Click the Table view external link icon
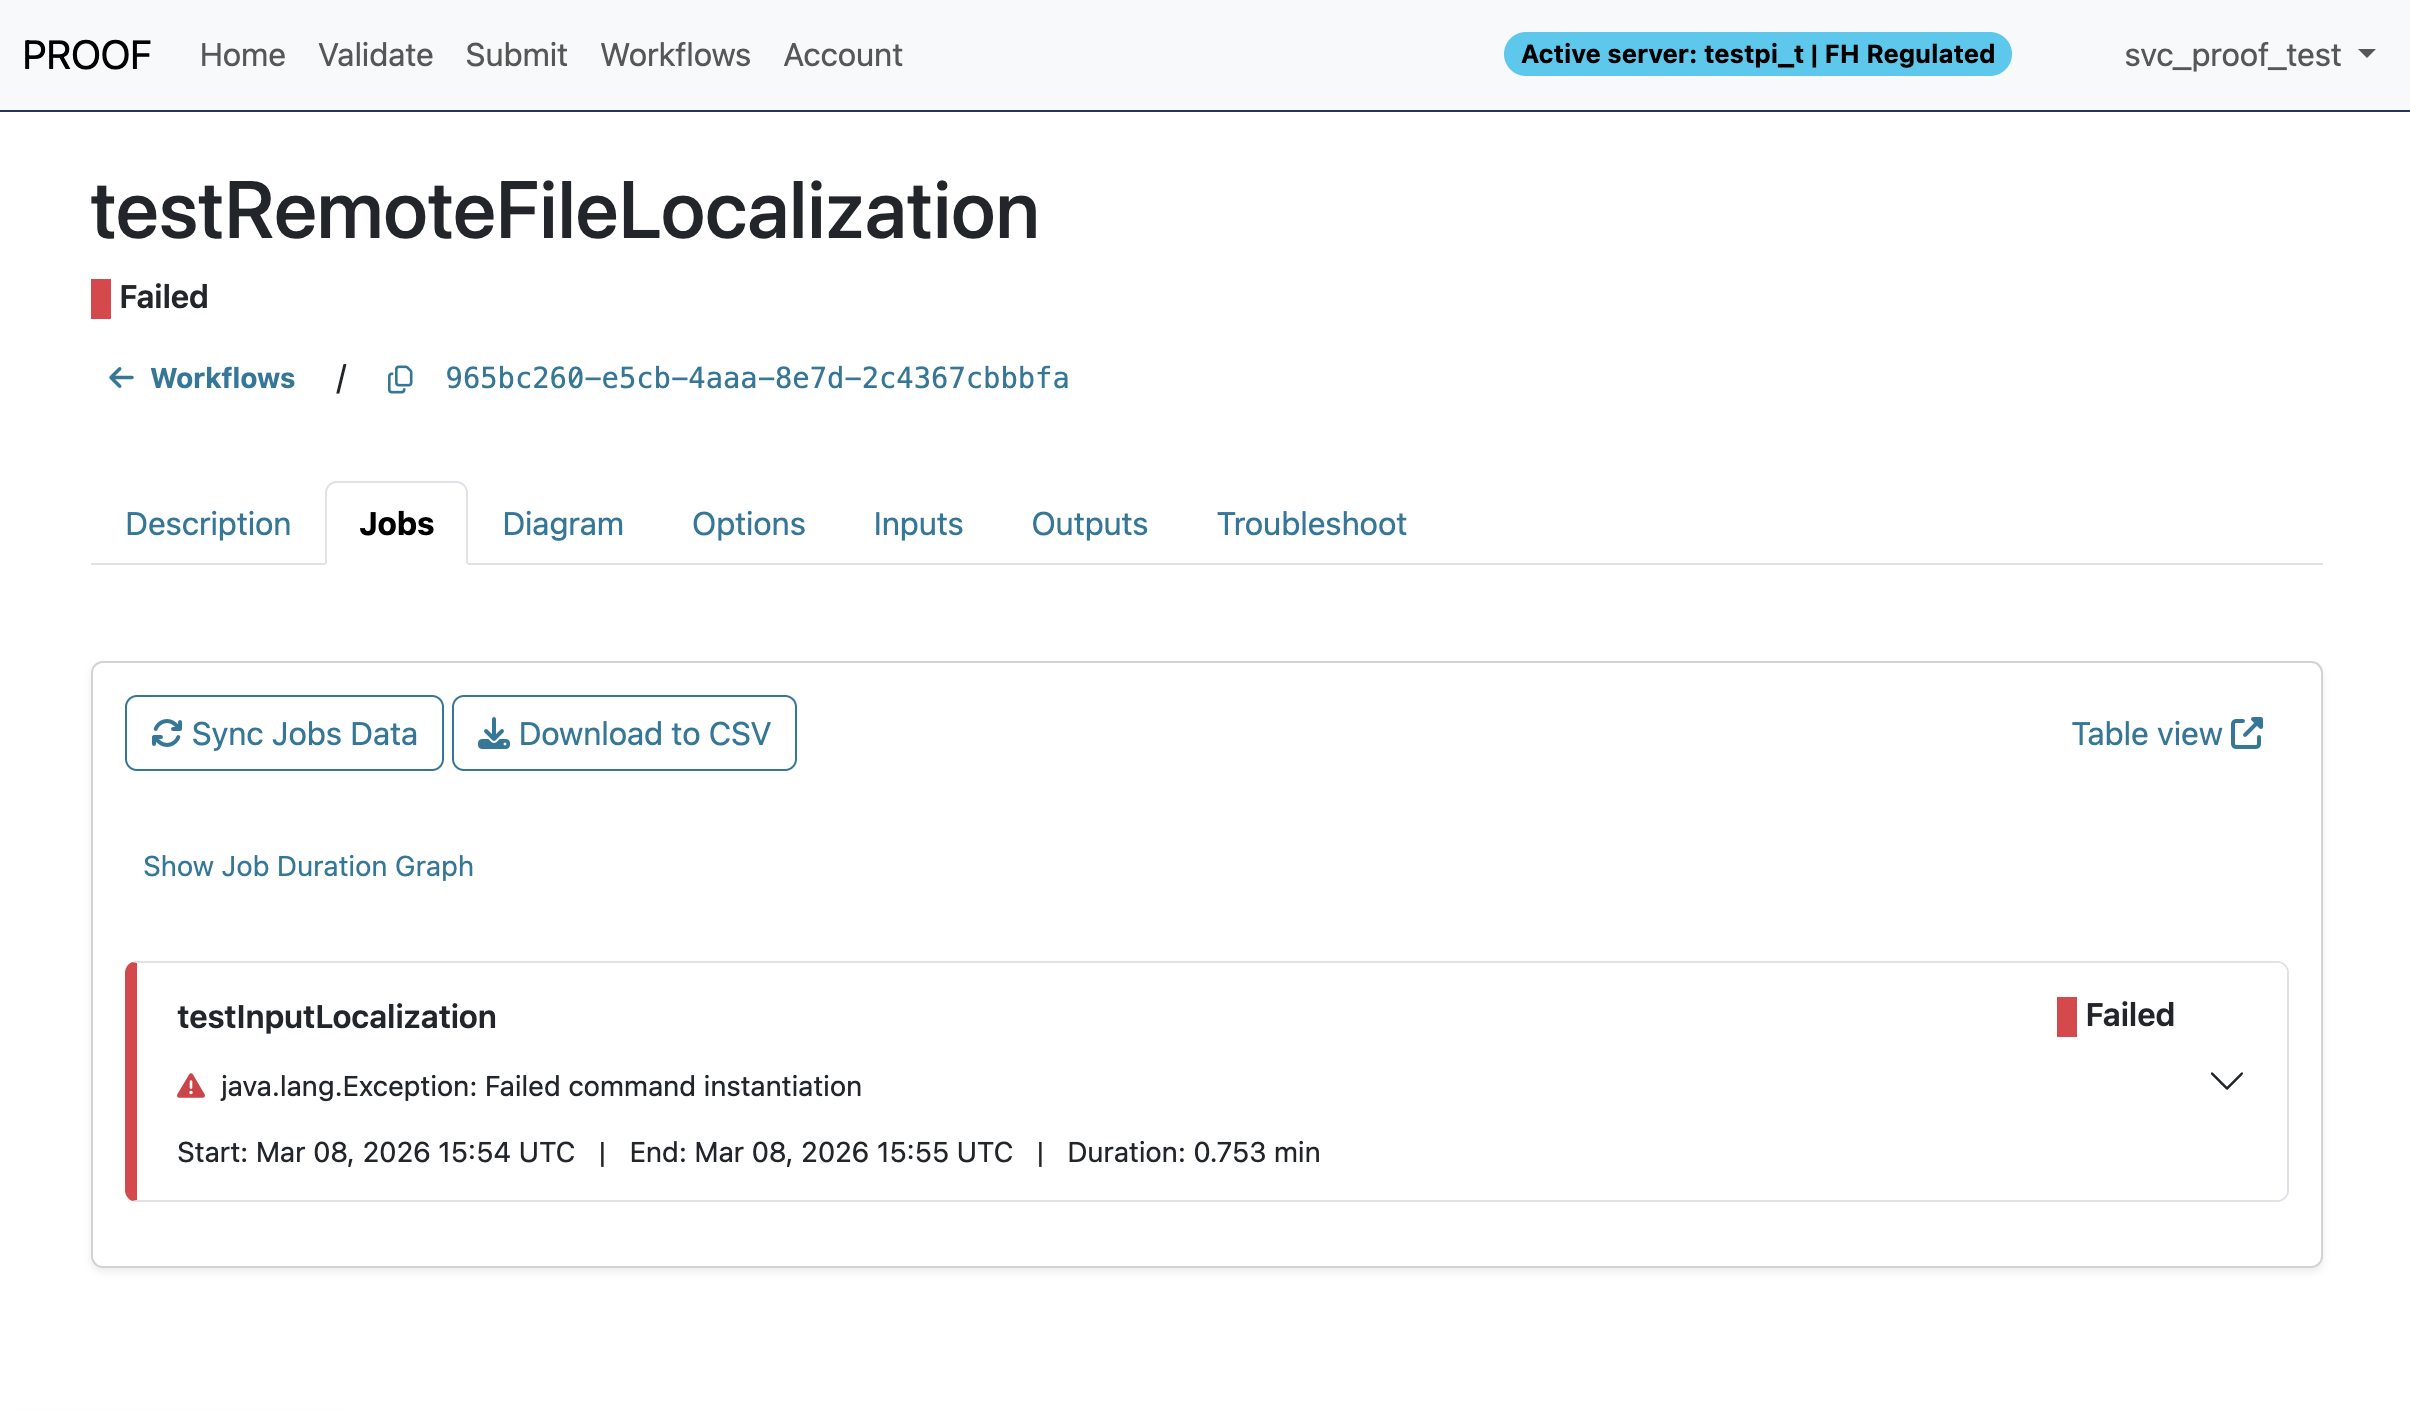This screenshot has height=1410, width=2410. click(2247, 733)
